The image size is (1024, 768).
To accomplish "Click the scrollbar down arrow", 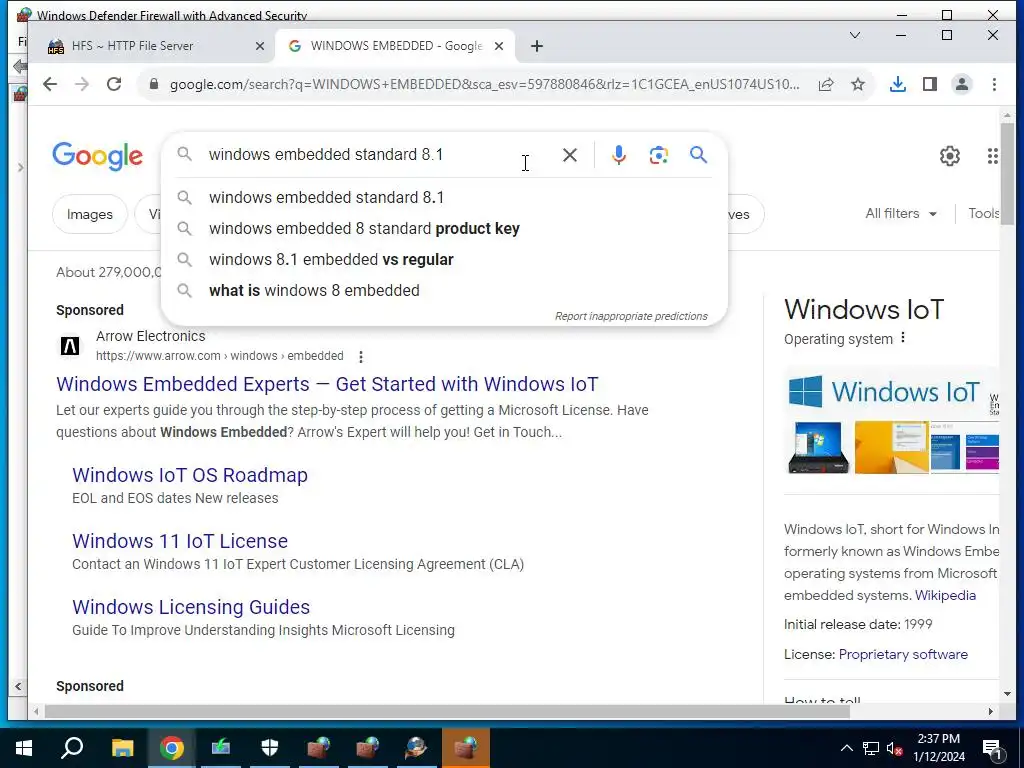I will [1007, 694].
